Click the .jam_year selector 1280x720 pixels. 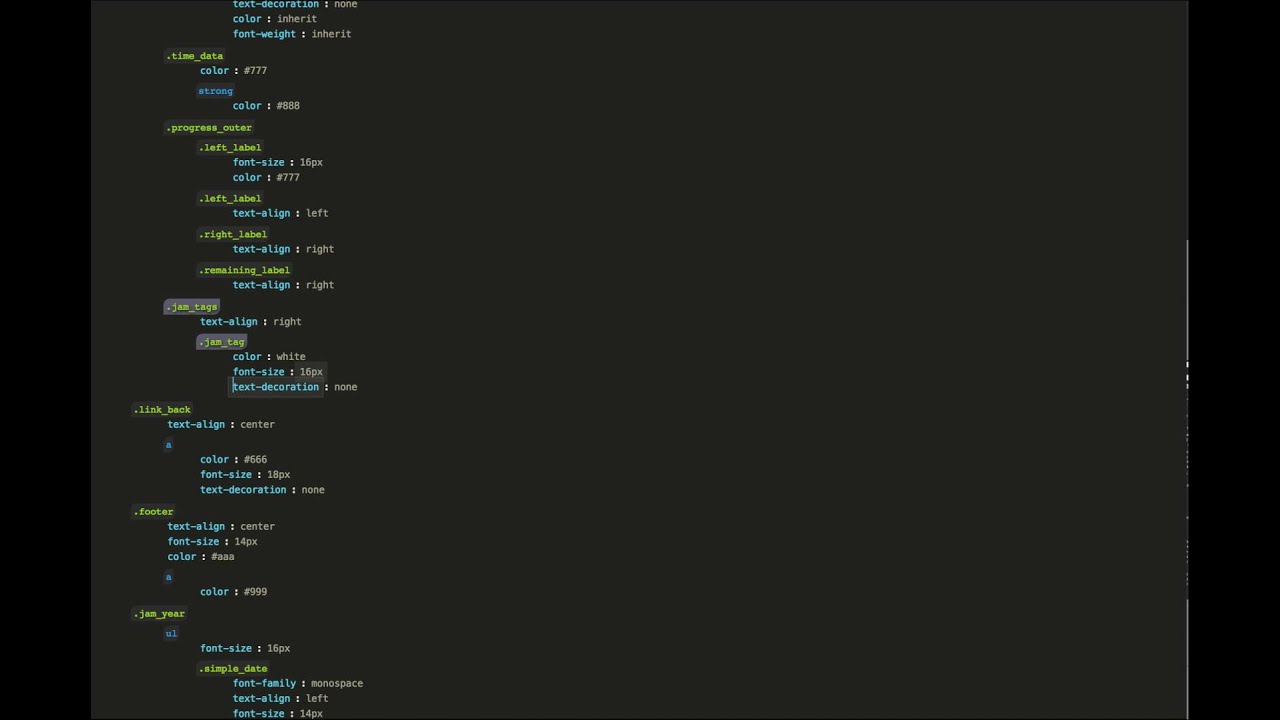(159, 614)
